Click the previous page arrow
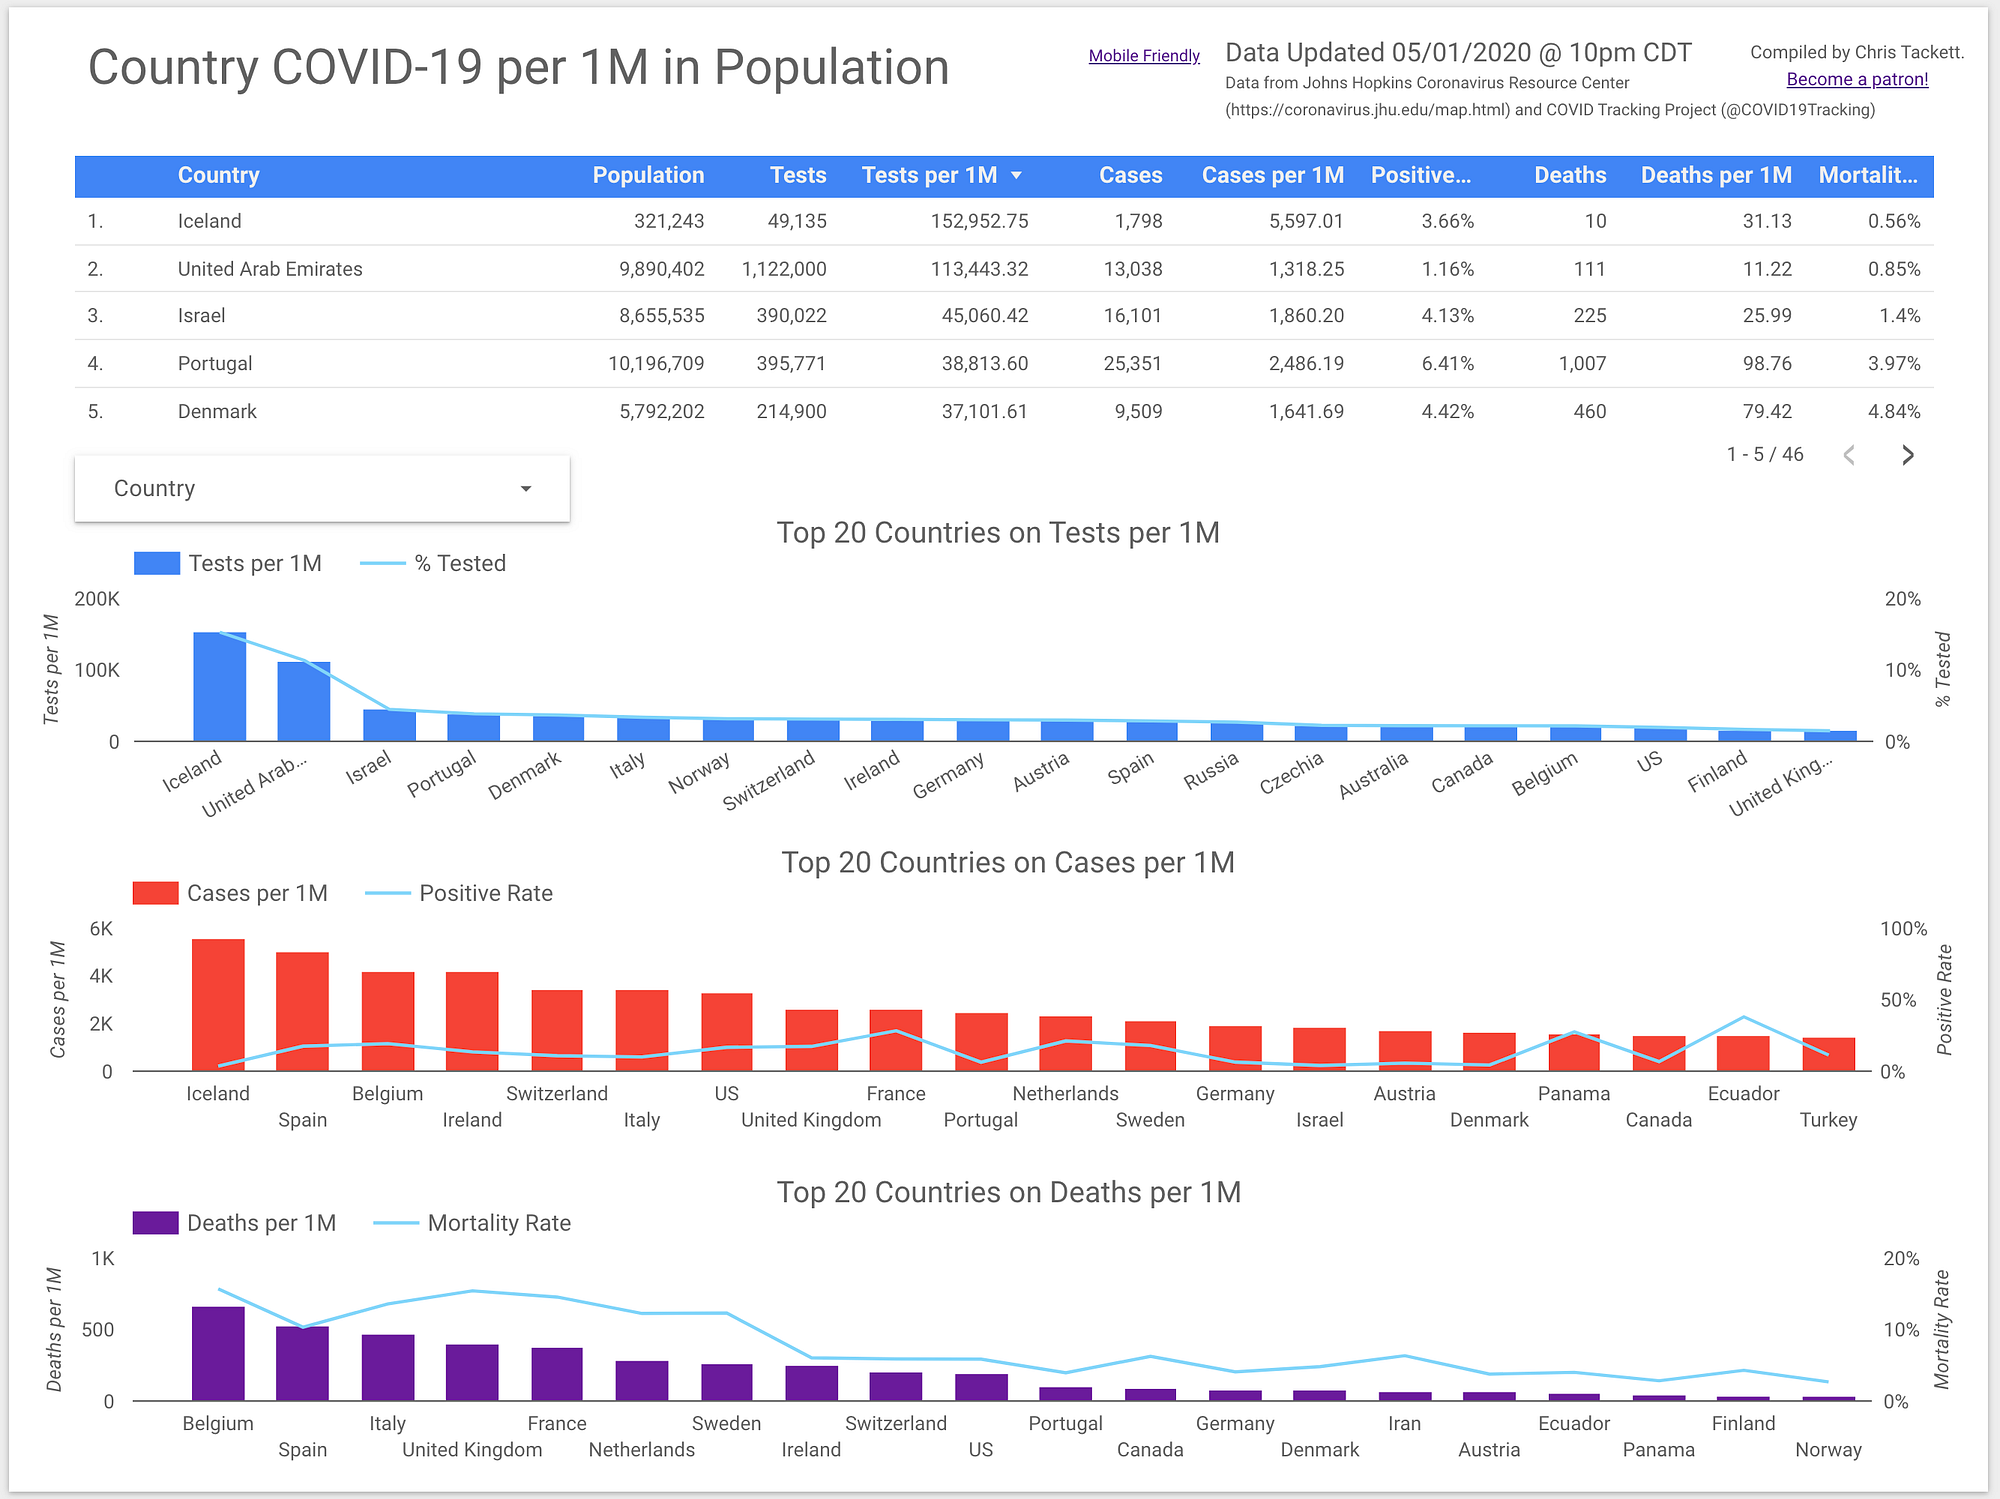Viewport: 2000px width, 1499px height. (x=1849, y=455)
